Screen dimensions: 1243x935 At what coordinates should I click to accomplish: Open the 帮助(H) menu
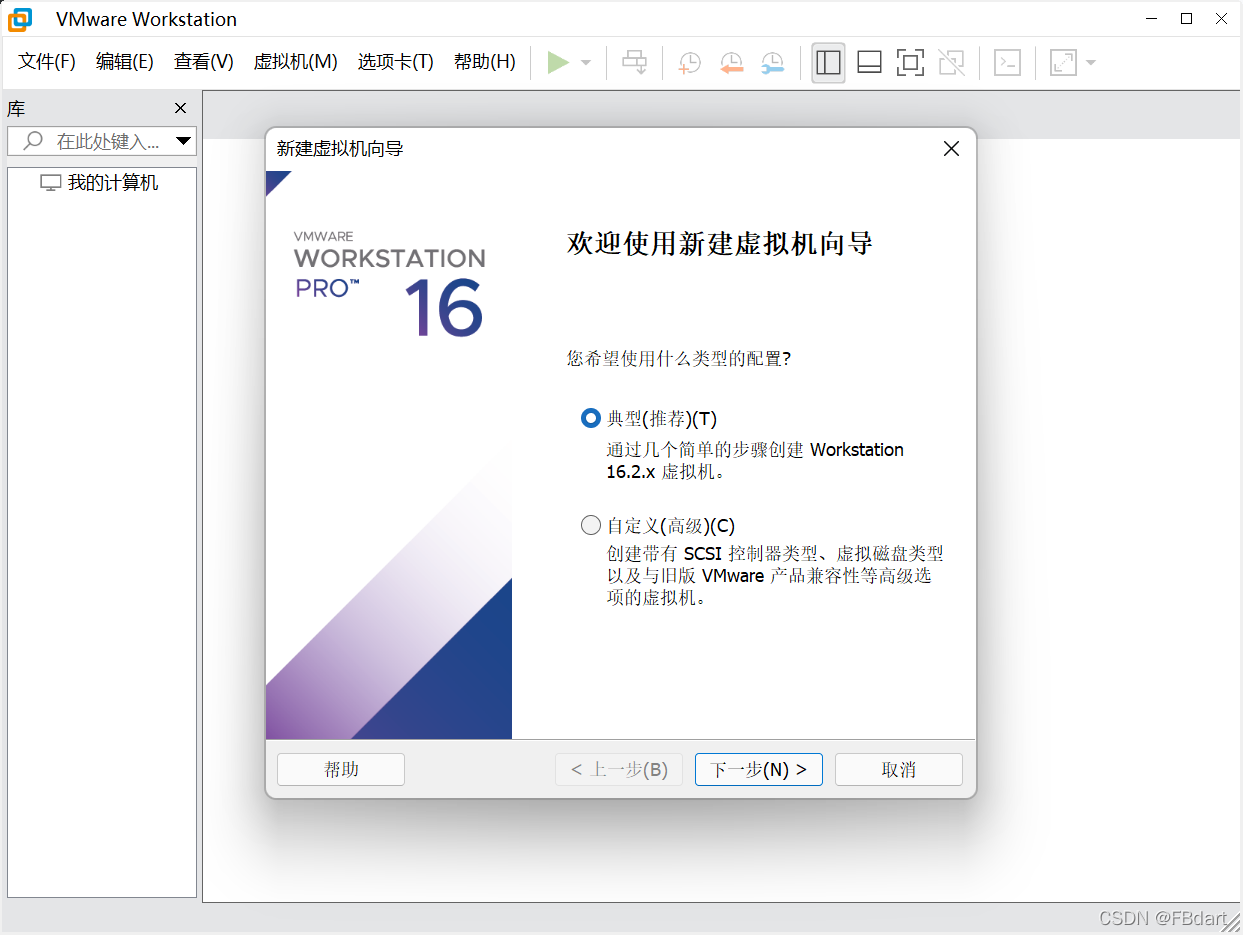point(485,62)
